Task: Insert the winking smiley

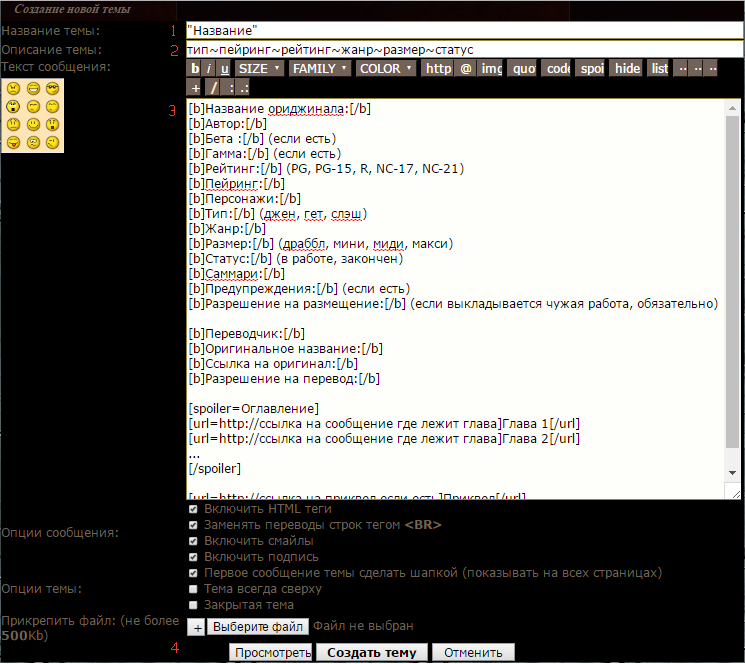Action: click(52, 142)
